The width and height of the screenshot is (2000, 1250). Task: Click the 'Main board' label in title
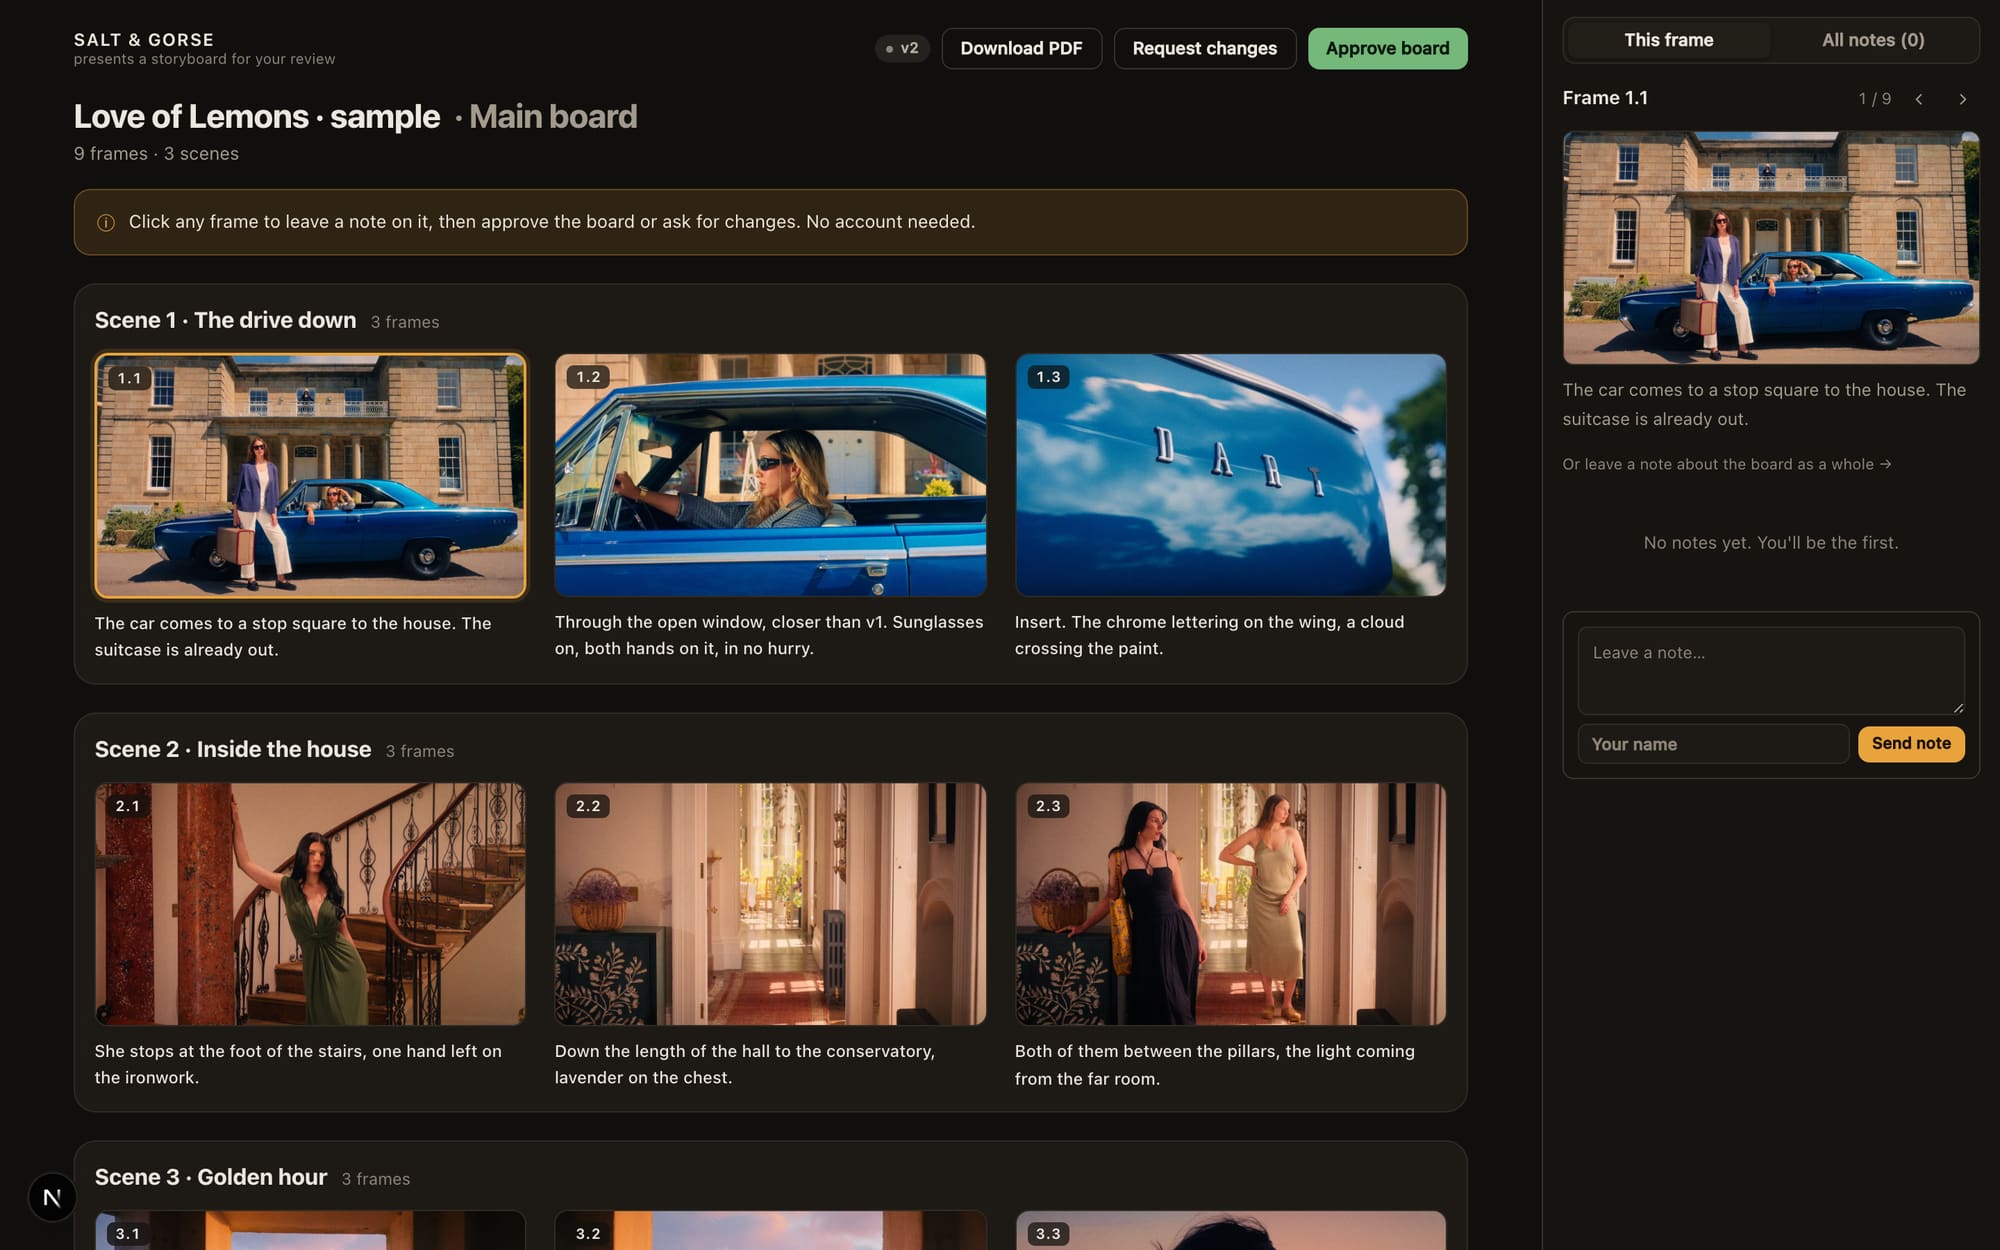click(553, 117)
